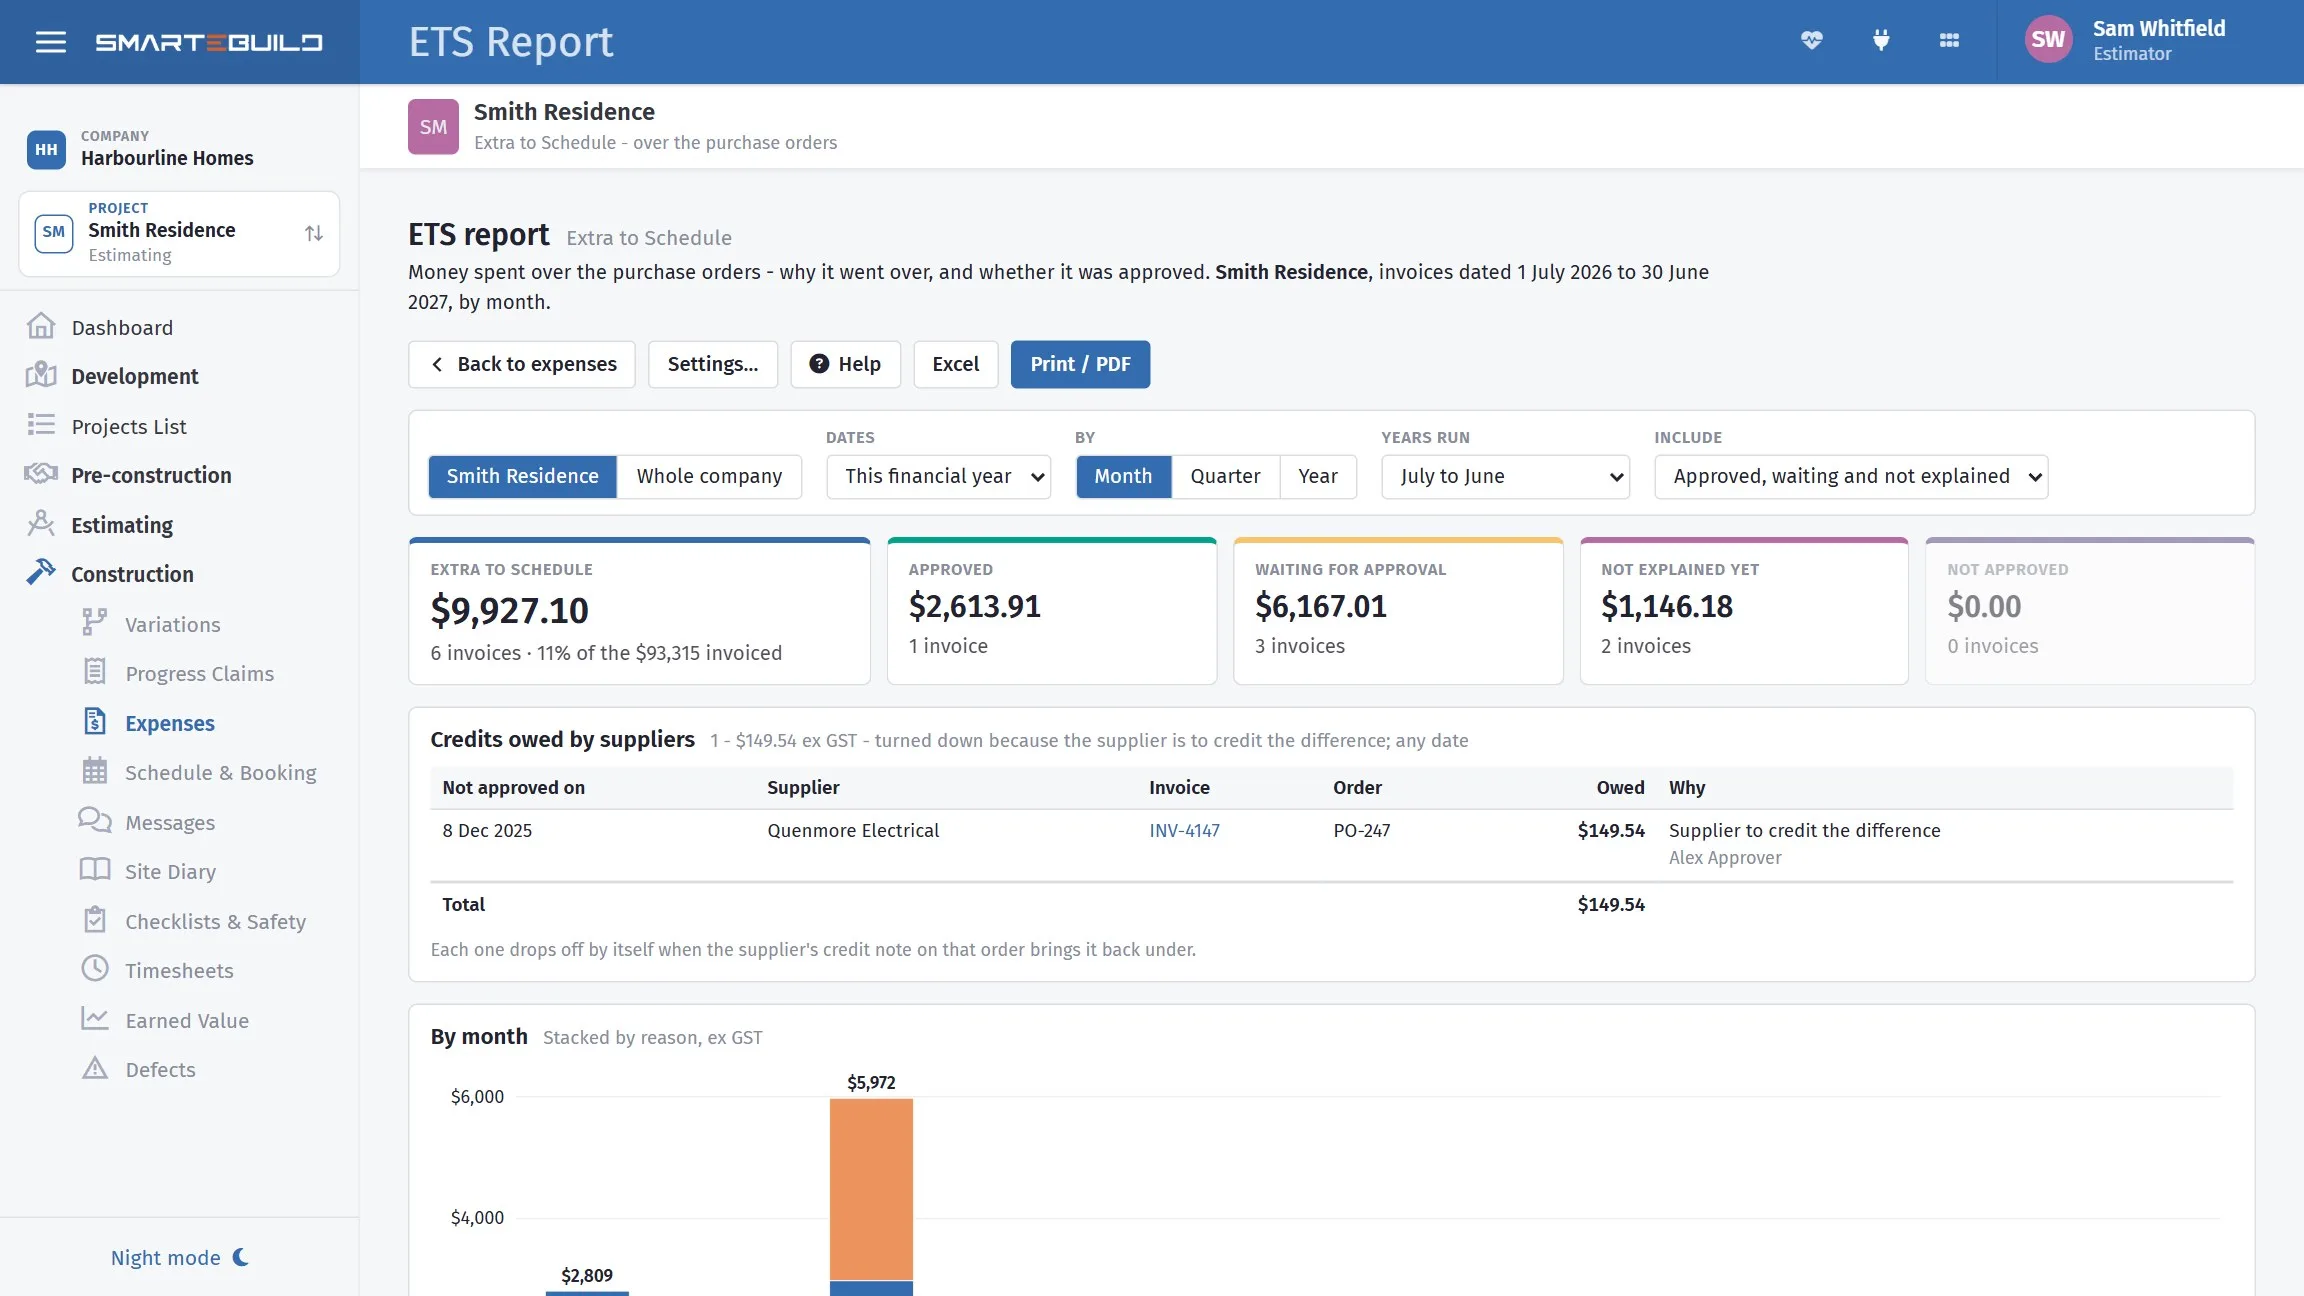Image resolution: width=2304 pixels, height=1296 pixels.
Task: Open the hamburger menu icon
Action: [51, 42]
